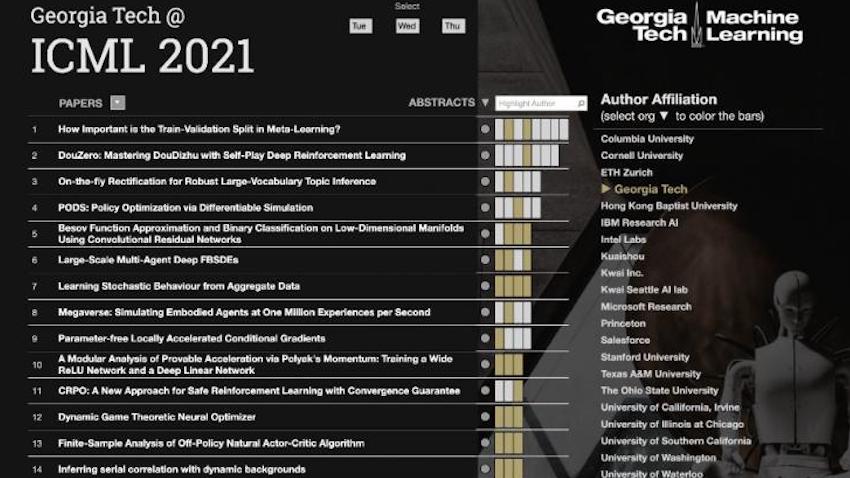The height and width of the screenshot is (478, 850).
Task: Open paper How Important is the Train-Validation Split
Action: [199, 129]
